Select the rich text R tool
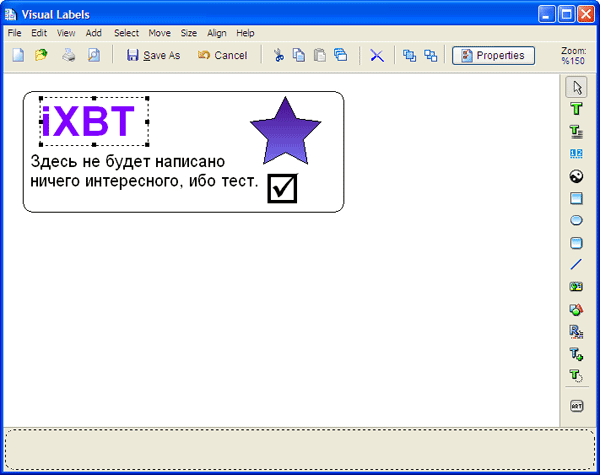 pos(576,331)
